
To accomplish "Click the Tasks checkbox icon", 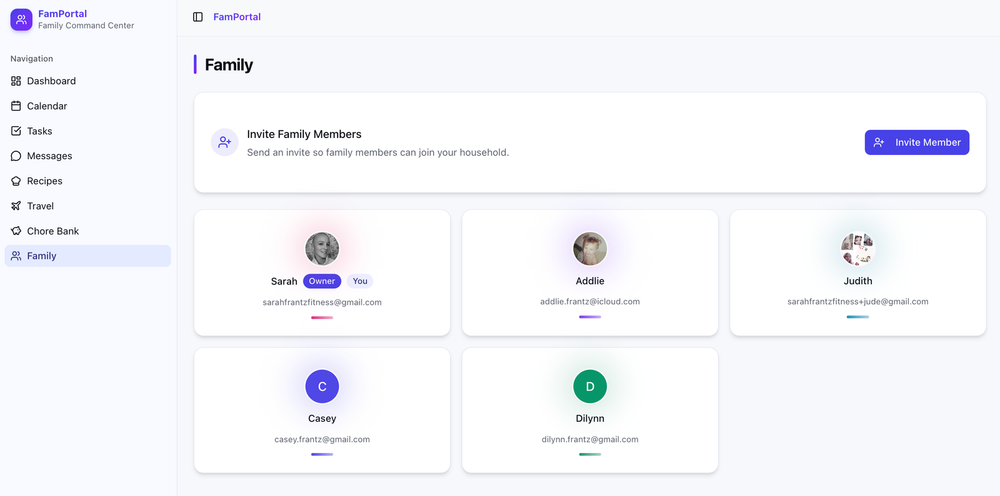I will click(x=16, y=131).
